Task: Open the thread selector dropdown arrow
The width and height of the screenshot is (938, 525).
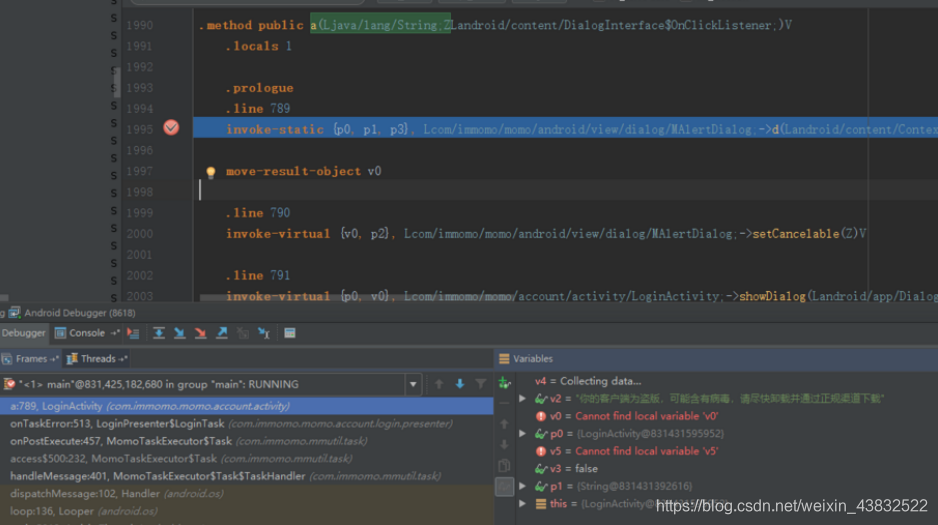Action: click(413, 384)
